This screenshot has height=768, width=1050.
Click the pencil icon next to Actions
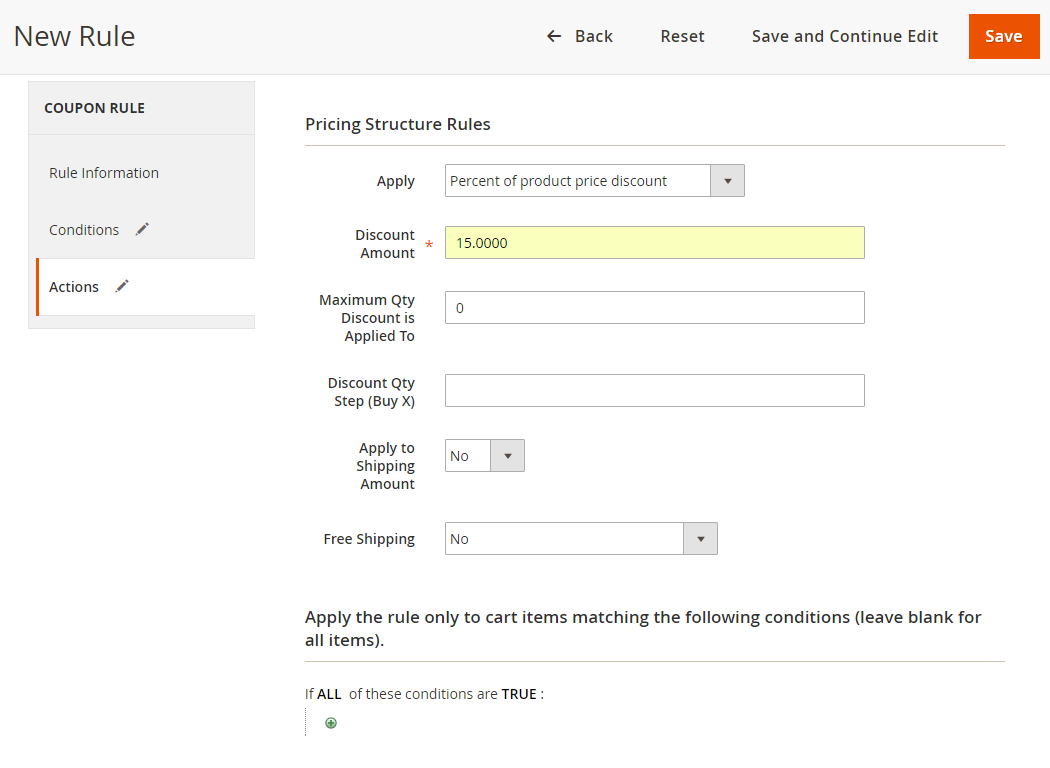(122, 286)
